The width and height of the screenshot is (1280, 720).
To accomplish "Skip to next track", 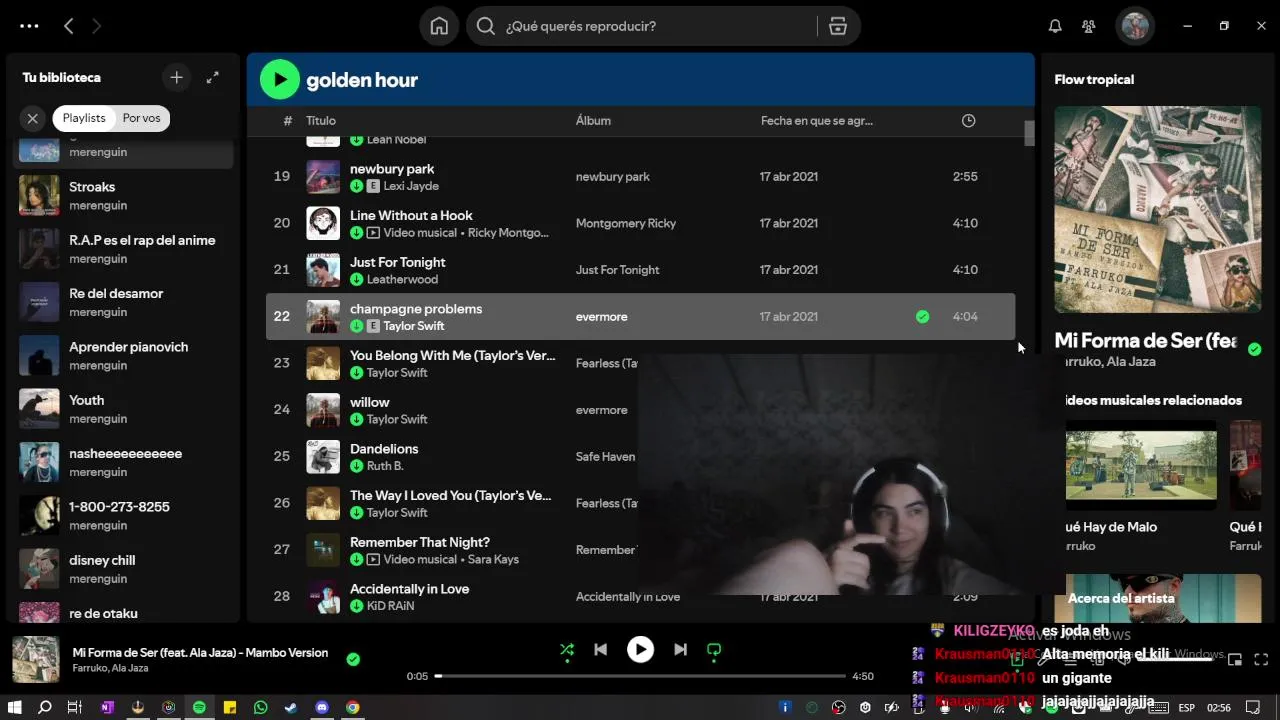I will tap(680, 650).
